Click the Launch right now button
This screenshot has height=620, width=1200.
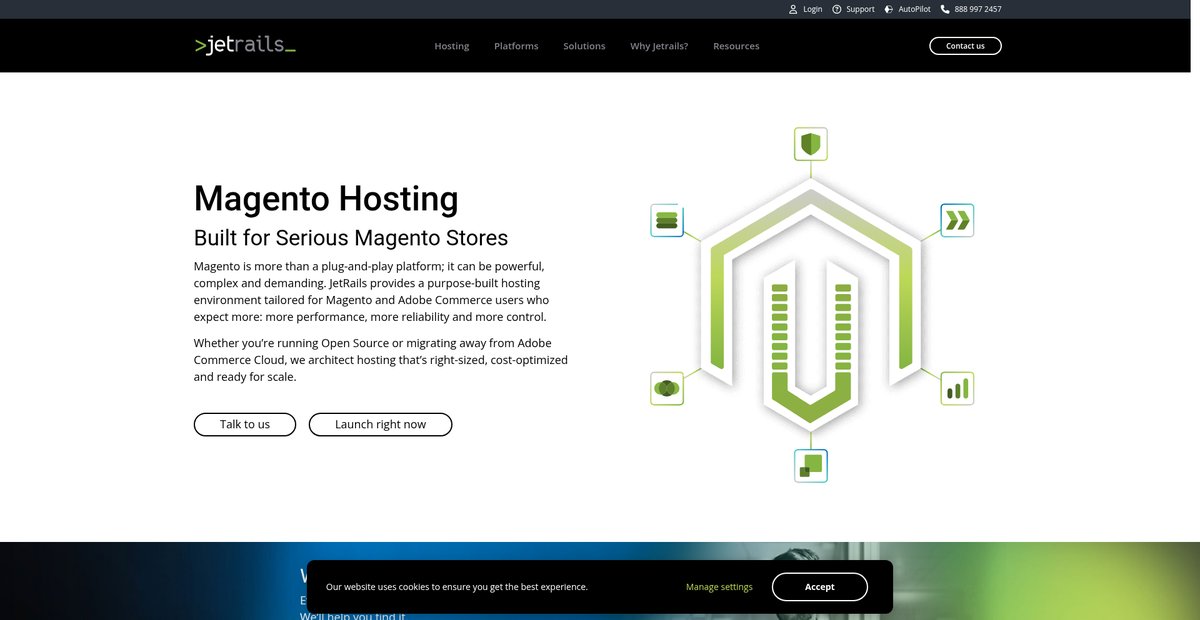(380, 424)
